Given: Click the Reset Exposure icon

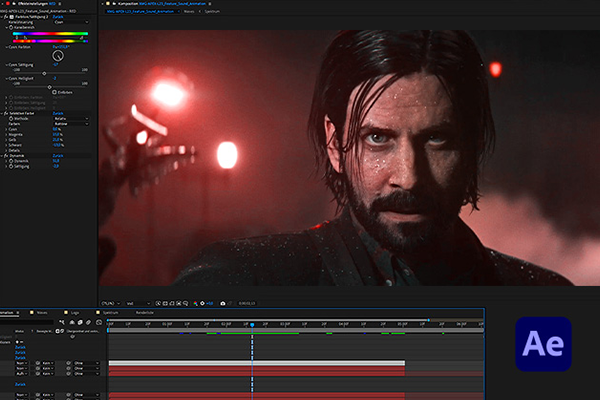Looking at the screenshot, I should 202,303.
